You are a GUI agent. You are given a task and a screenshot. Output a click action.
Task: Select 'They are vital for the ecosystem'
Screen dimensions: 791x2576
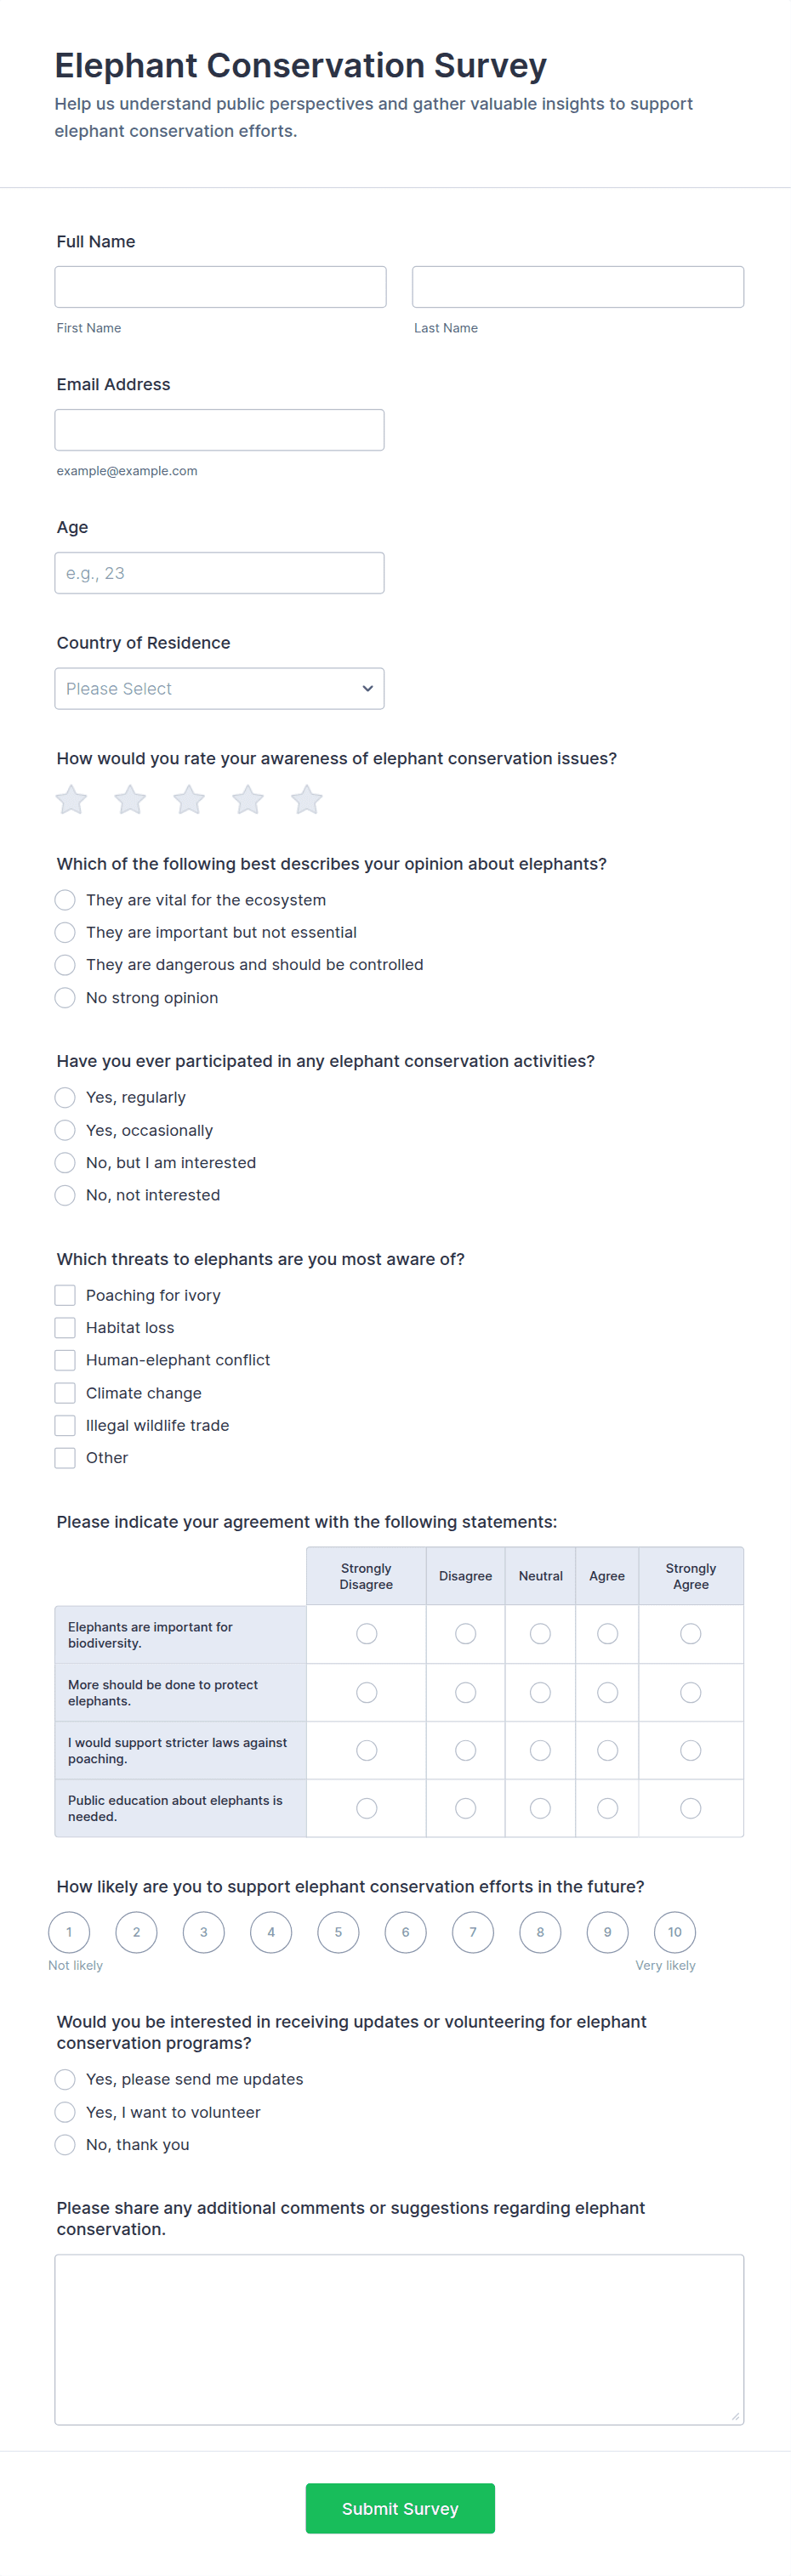tap(65, 900)
